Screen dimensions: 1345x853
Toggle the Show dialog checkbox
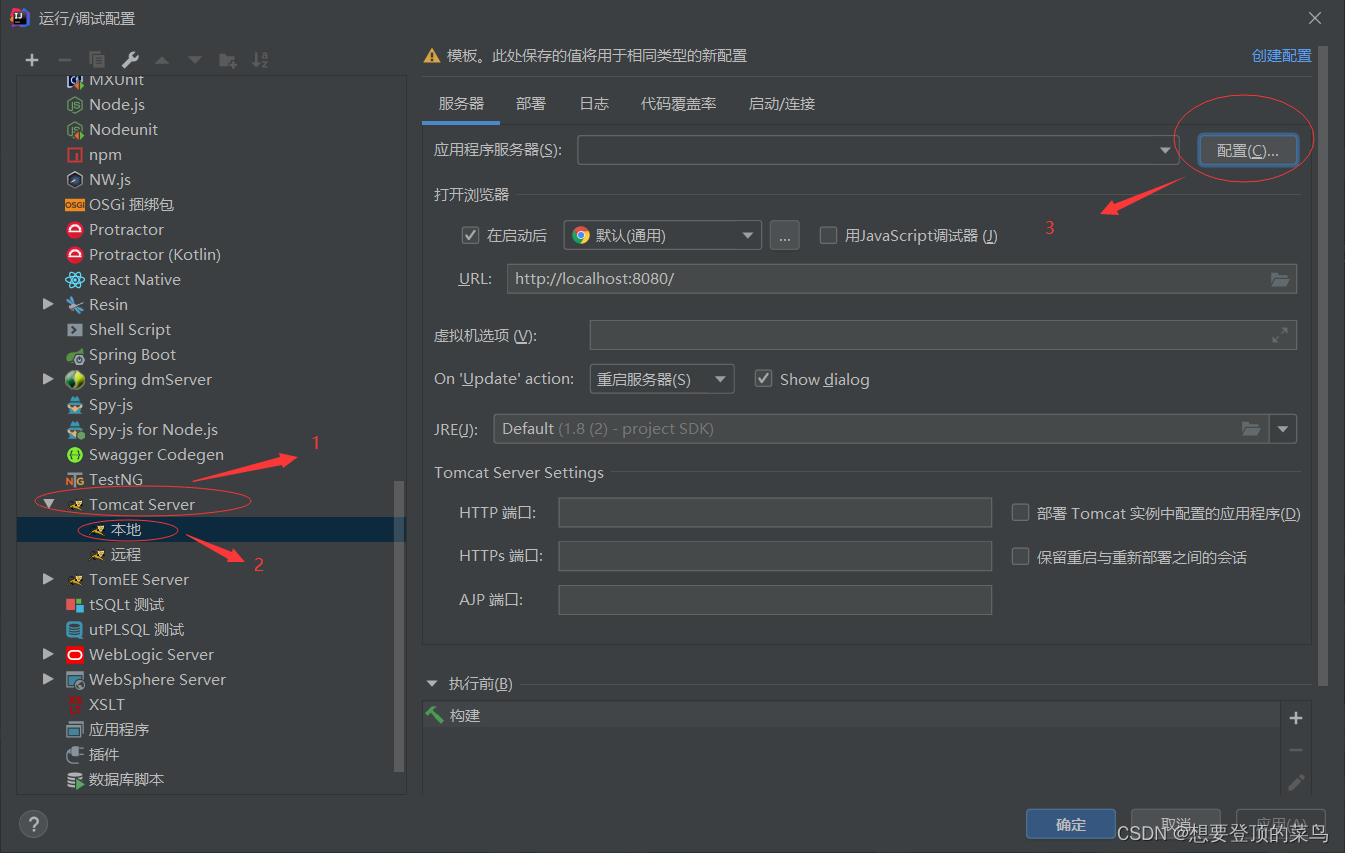coord(764,379)
